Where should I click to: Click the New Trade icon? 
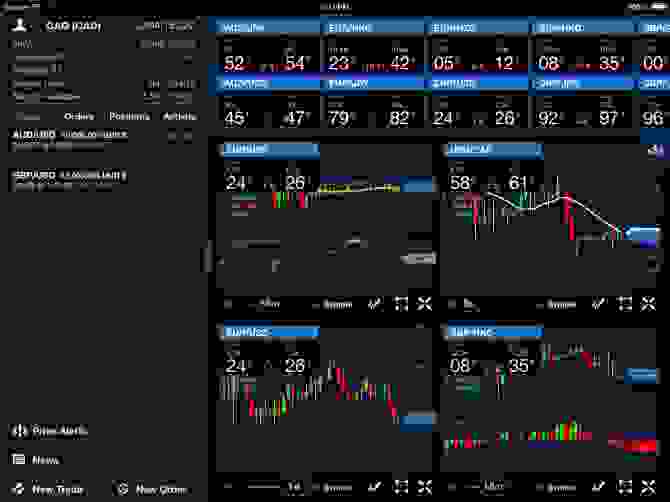click(18, 489)
